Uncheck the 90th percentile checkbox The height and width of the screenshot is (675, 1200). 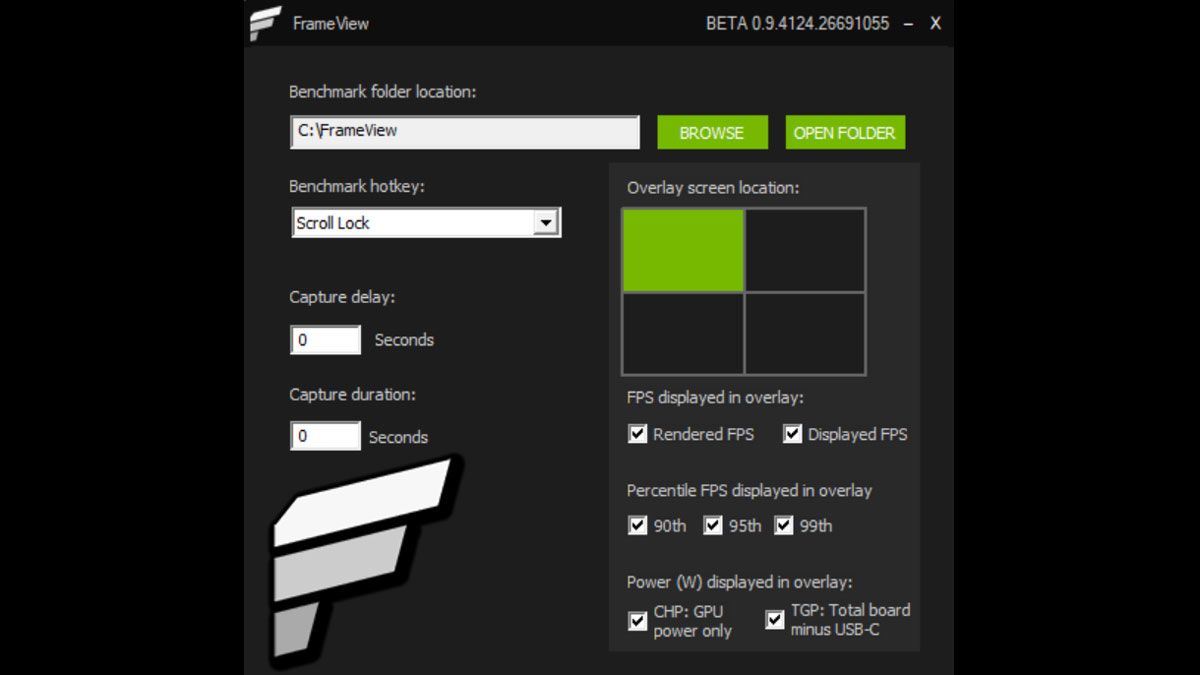637,525
